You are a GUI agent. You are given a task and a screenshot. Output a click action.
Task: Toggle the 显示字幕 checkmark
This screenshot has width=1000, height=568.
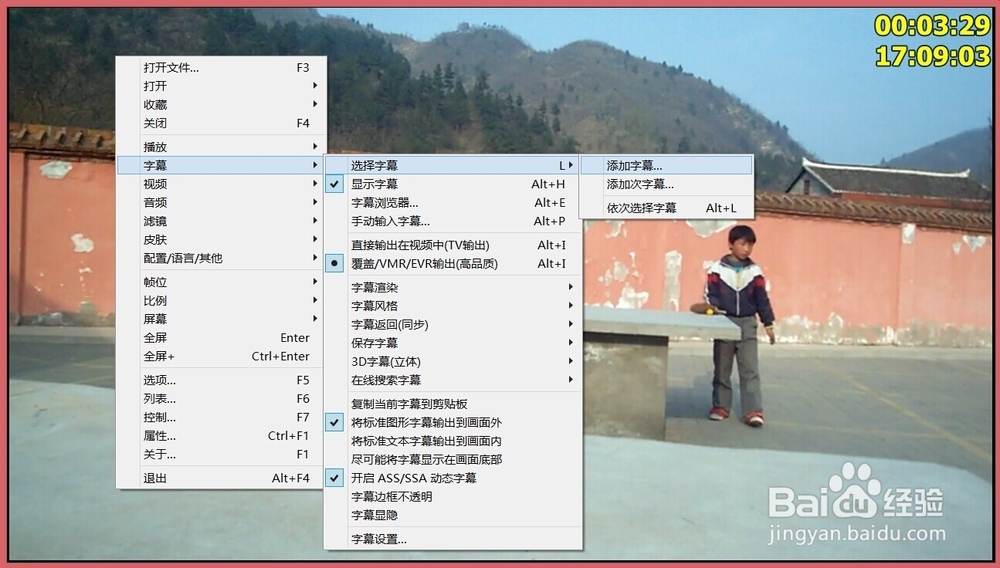pos(453,184)
